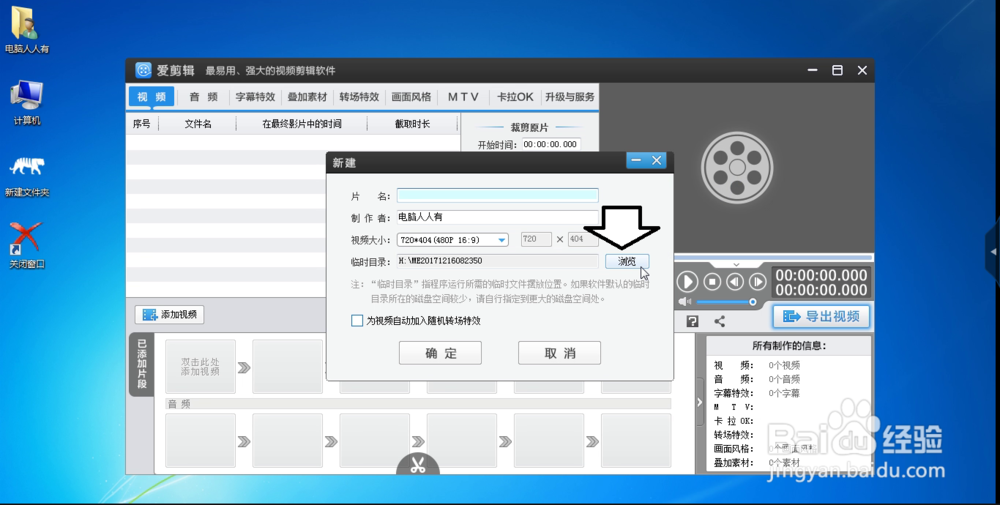Close the 新建 dialog
The width and height of the screenshot is (1000, 505).
click(x=656, y=161)
